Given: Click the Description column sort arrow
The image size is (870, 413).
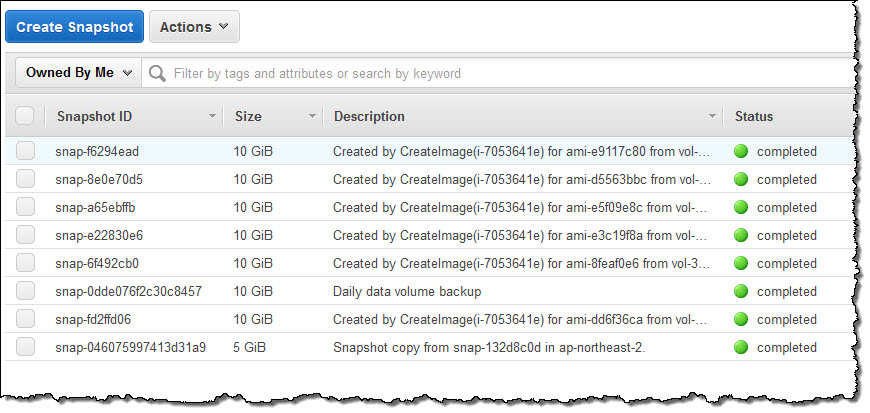Looking at the screenshot, I should 713,117.
